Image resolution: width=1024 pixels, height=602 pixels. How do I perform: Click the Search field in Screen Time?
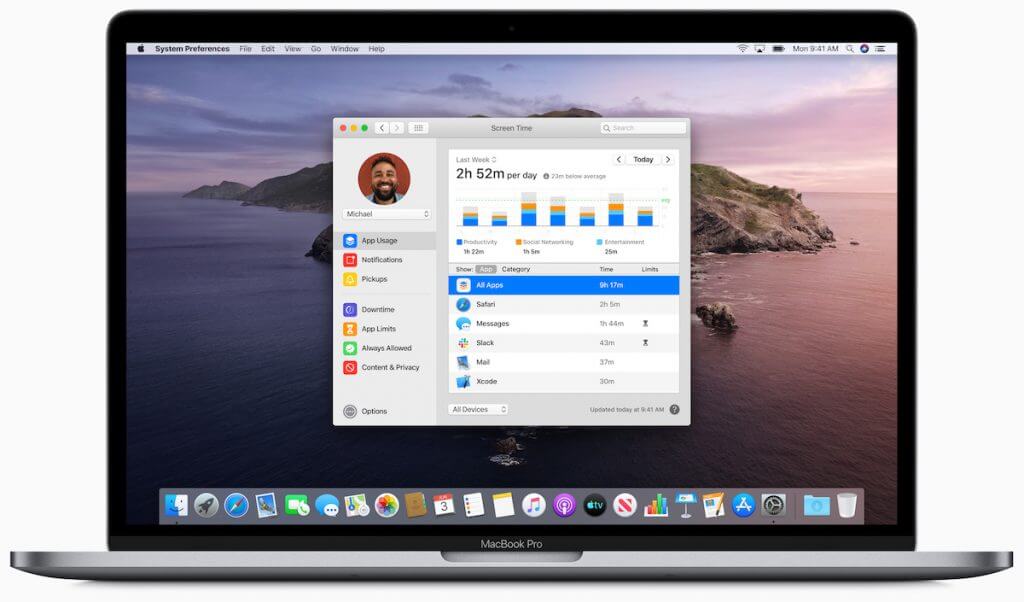(643, 128)
